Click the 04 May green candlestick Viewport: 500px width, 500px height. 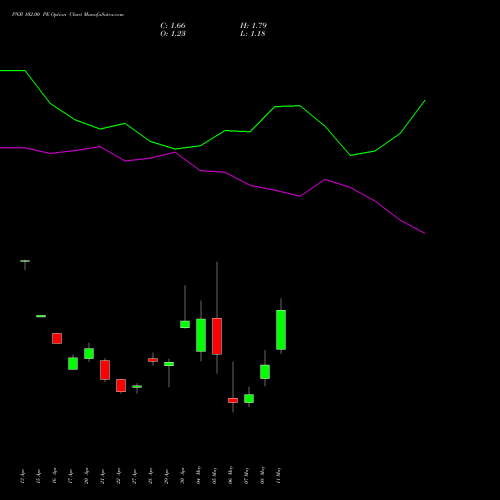(201, 335)
